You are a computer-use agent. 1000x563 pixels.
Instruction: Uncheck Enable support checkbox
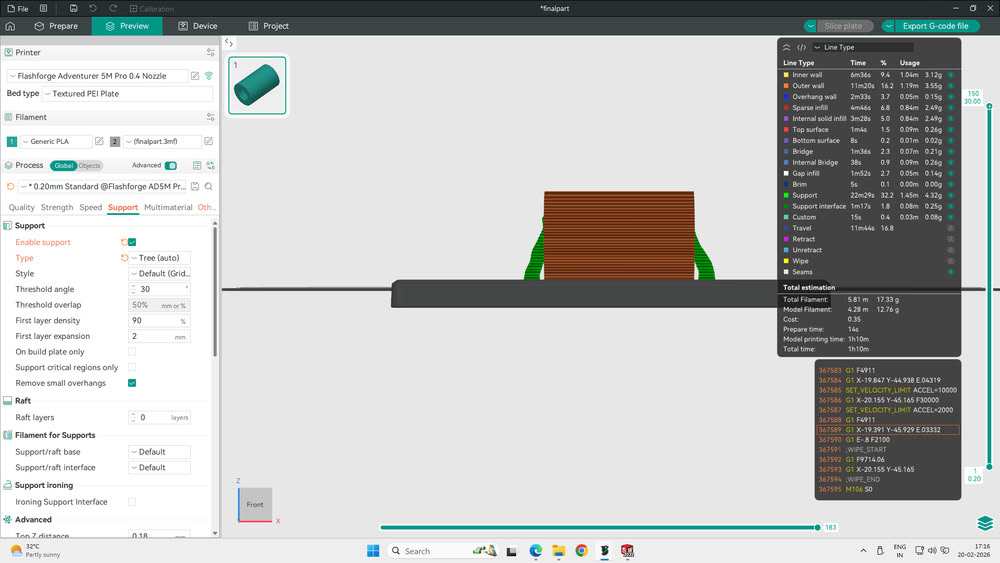coord(132,242)
